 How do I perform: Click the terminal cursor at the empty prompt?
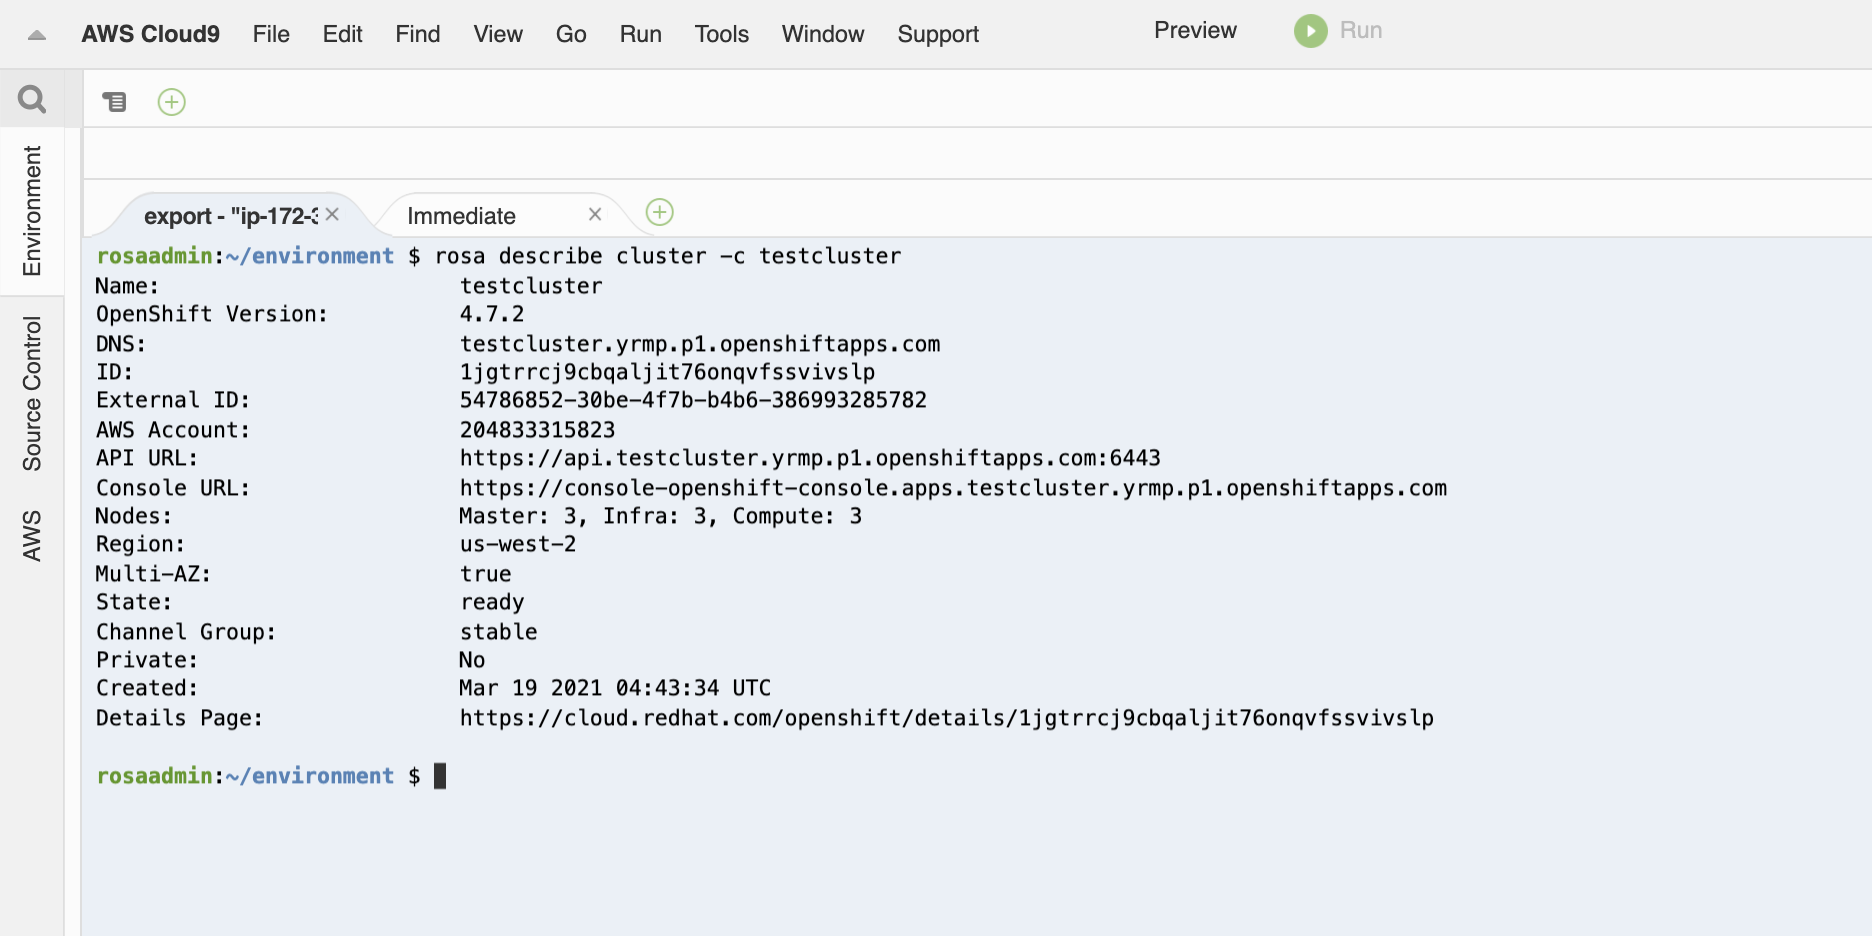tap(440, 776)
